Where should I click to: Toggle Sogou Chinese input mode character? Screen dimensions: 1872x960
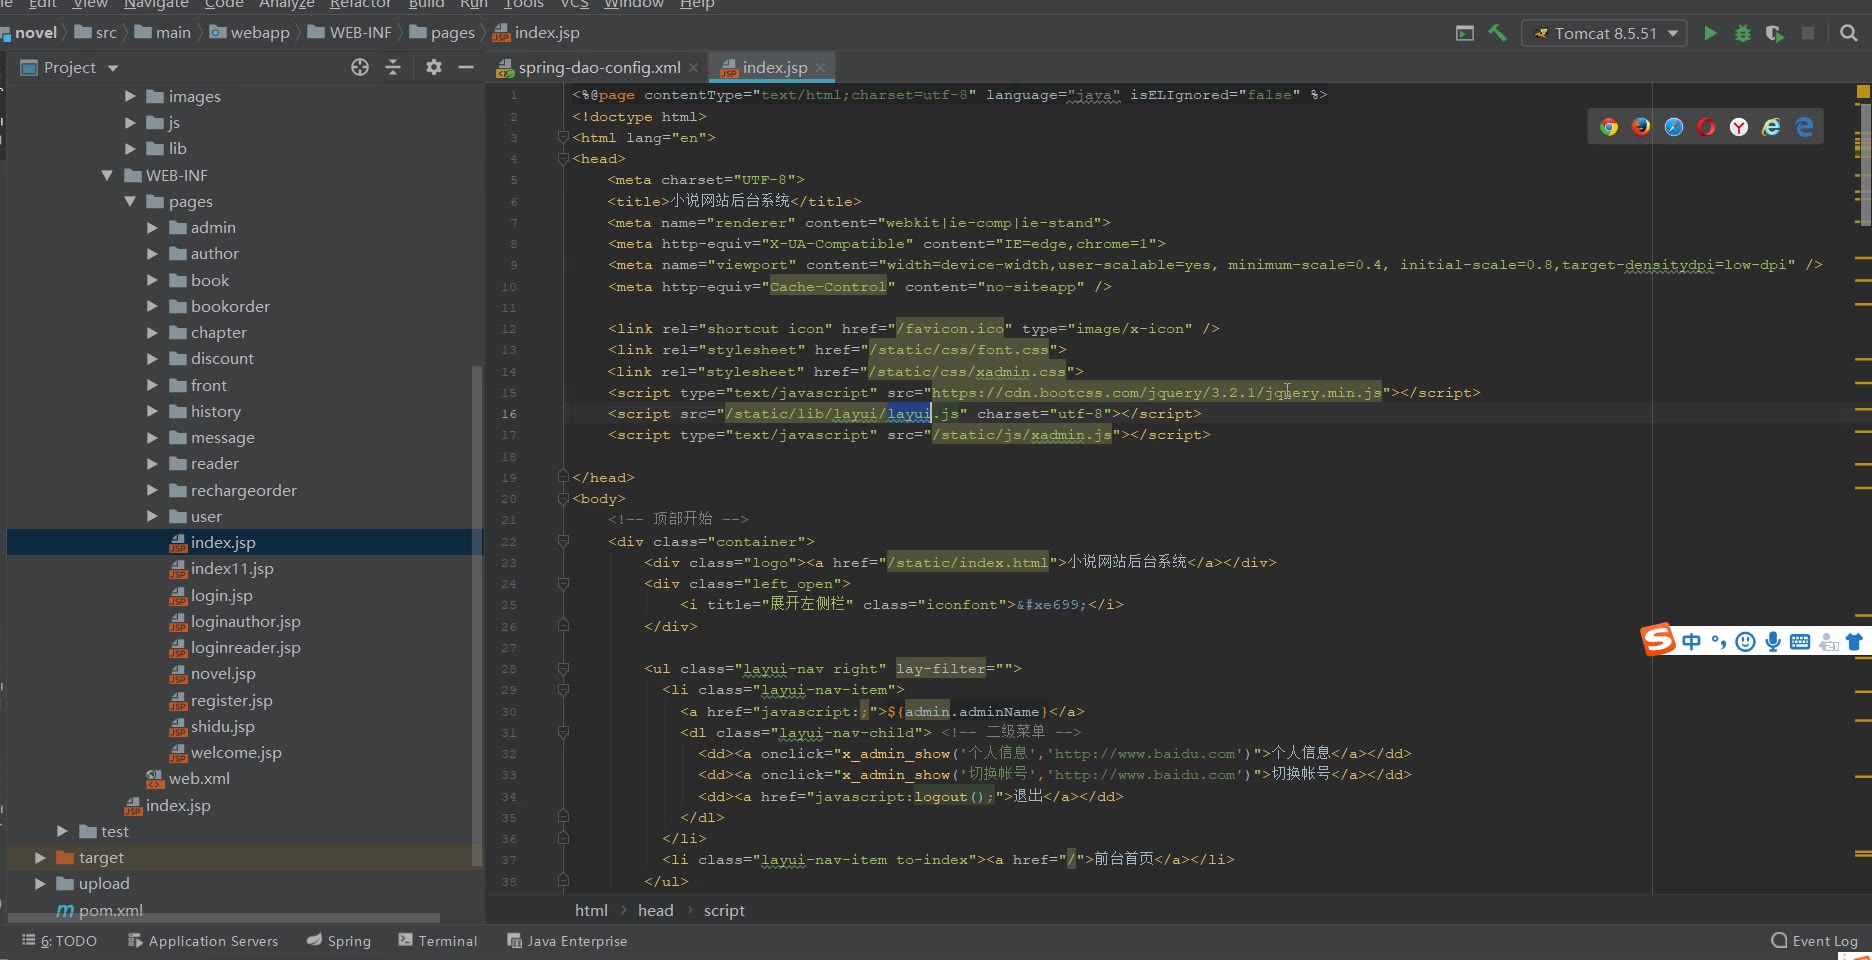pos(1691,642)
